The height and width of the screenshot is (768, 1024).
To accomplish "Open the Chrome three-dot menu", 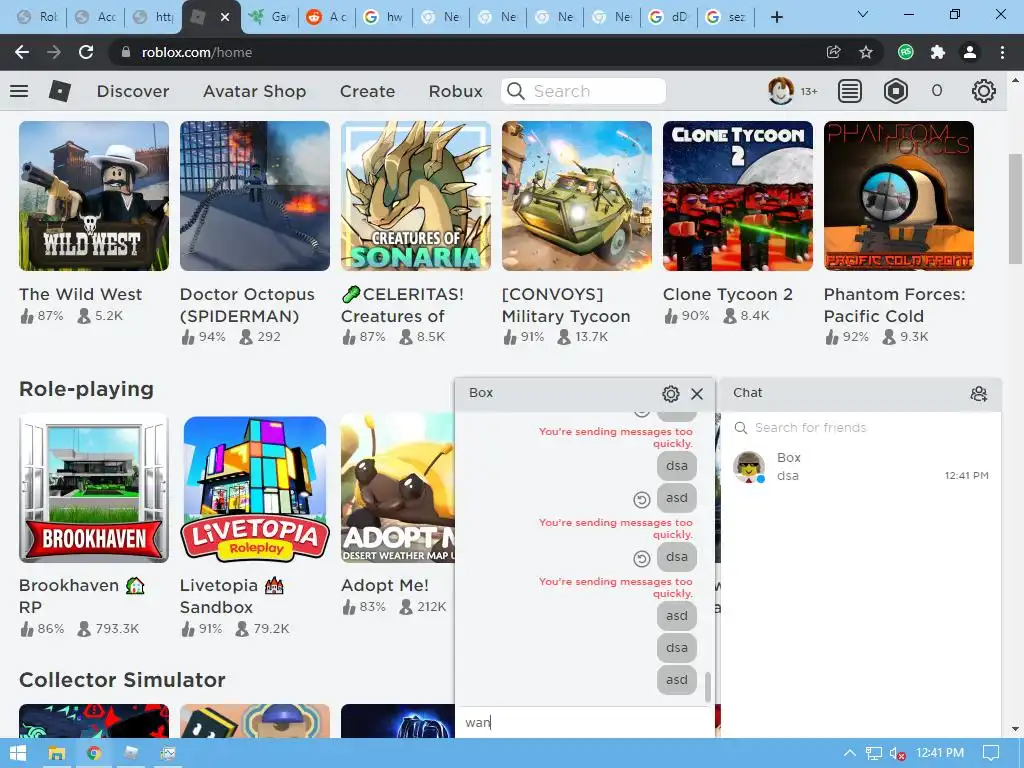I will point(1002,52).
